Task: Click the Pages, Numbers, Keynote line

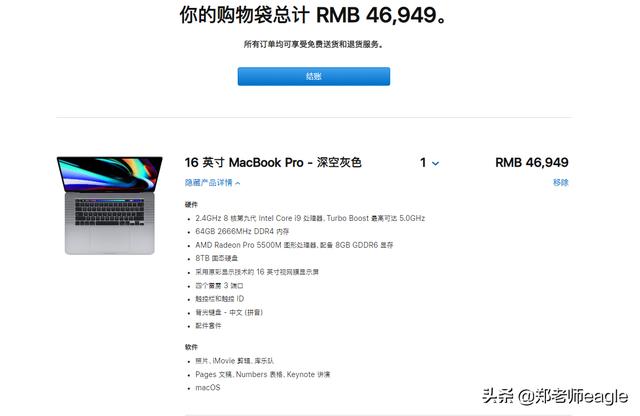Action: click(x=262, y=374)
